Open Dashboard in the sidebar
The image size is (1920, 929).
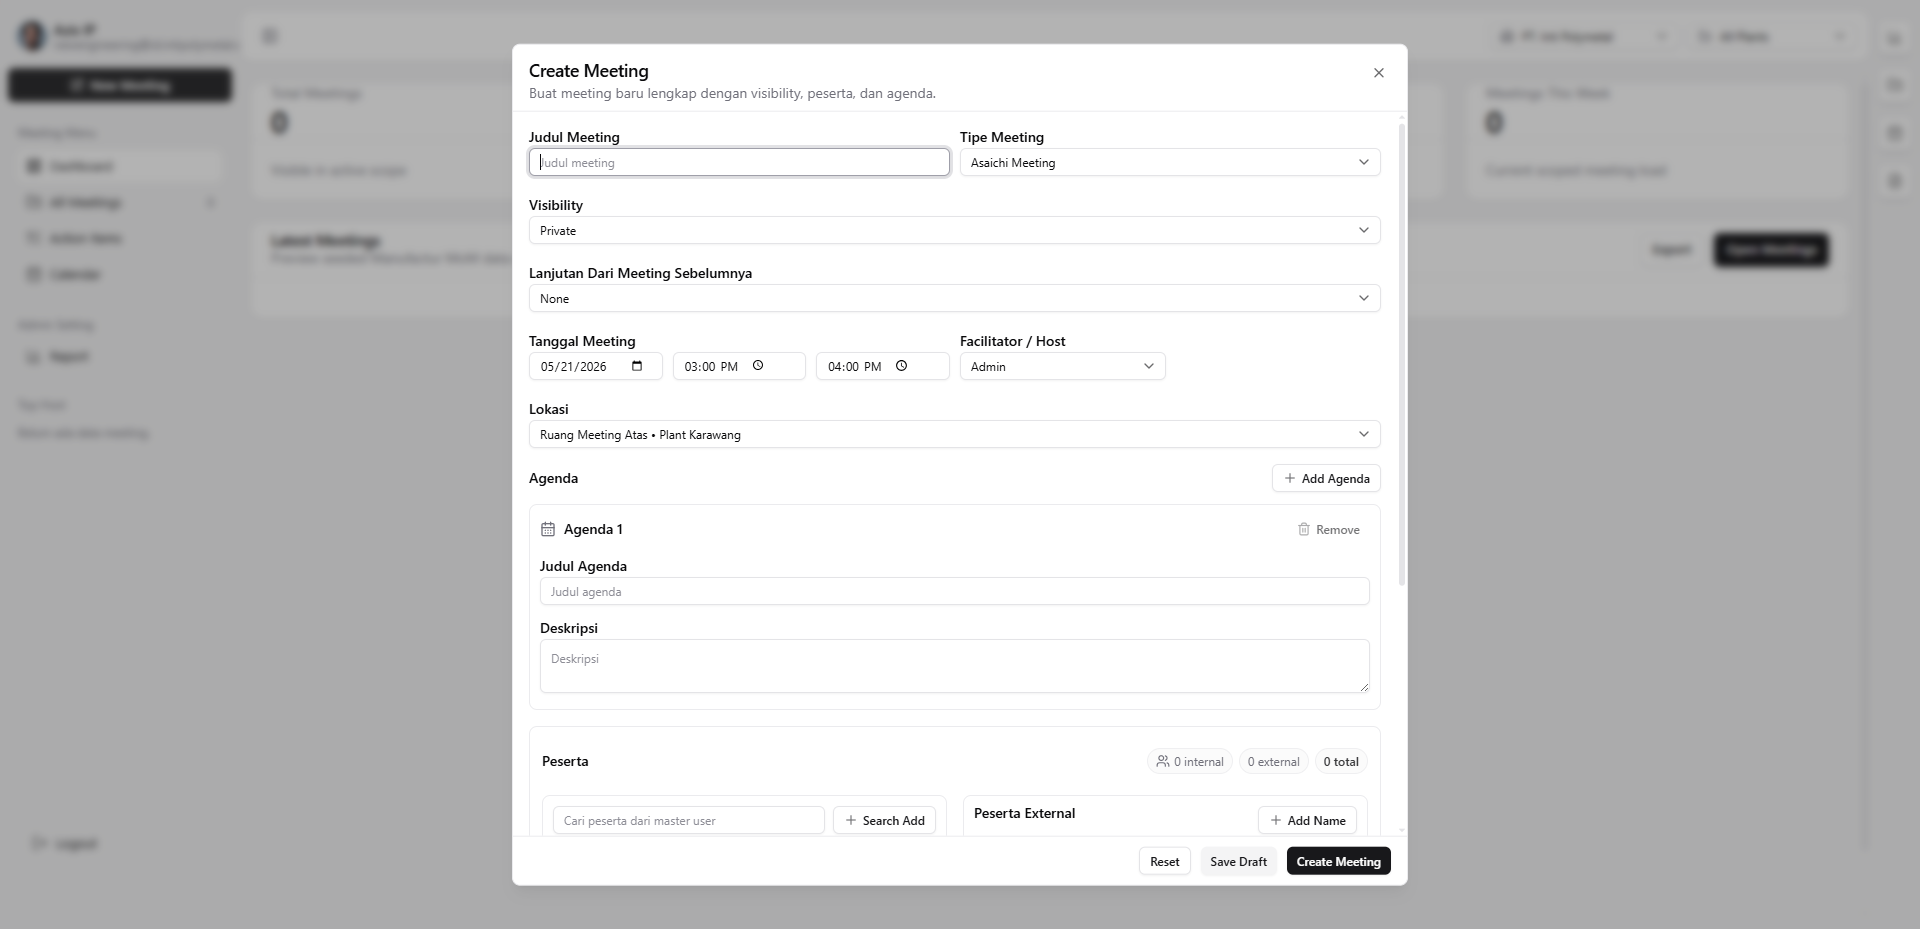pyautogui.click(x=120, y=166)
